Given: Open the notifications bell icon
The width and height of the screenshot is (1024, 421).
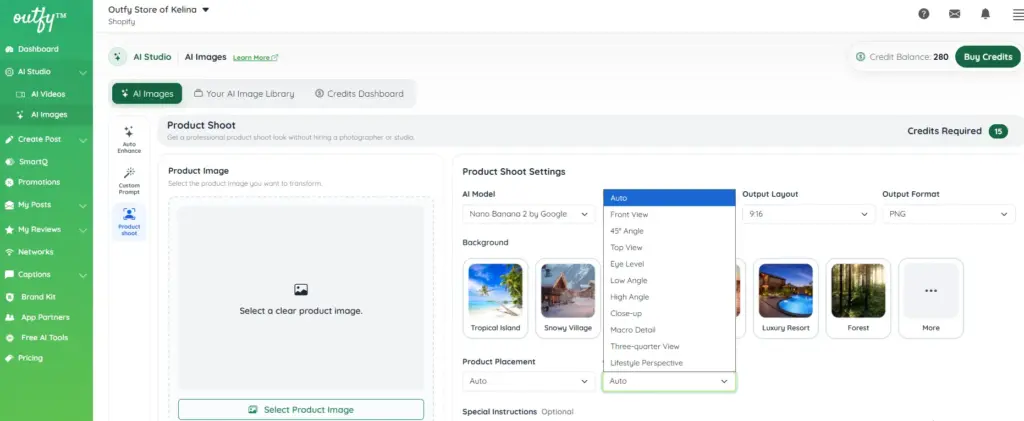Looking at the screenshot, I should (x=985, y=14).
